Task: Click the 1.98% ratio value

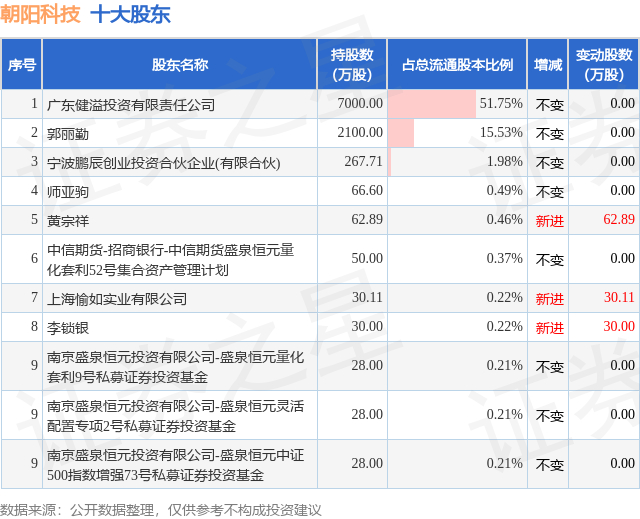Action: (504, 162)
